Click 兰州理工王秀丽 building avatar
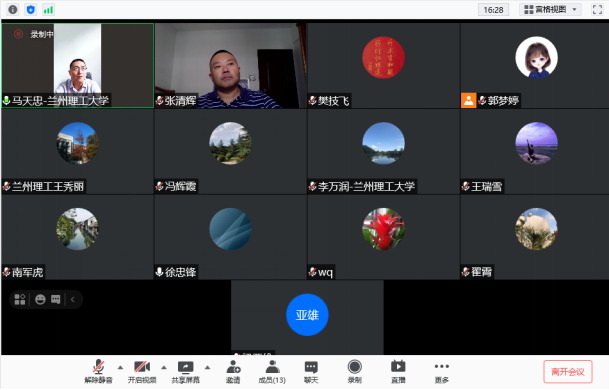Screen dimensions: 609x390 pos(77,143)
